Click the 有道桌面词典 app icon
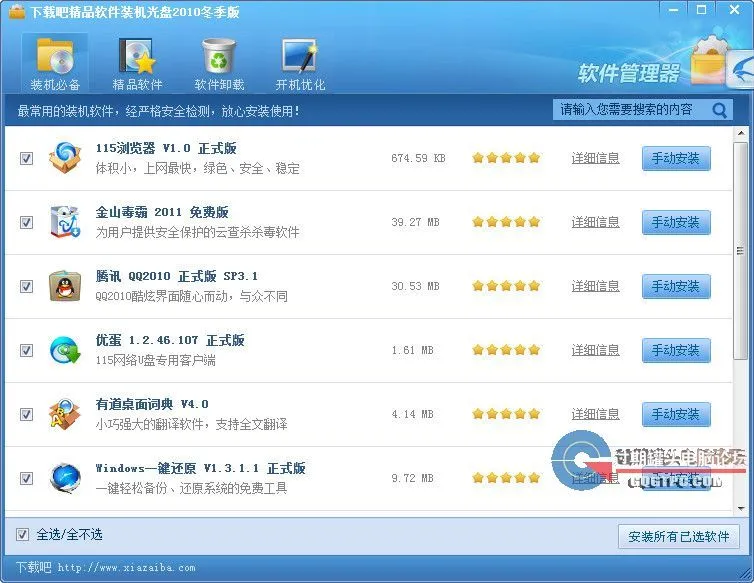This screenshot has height=583, width=754. pos(66,414)
